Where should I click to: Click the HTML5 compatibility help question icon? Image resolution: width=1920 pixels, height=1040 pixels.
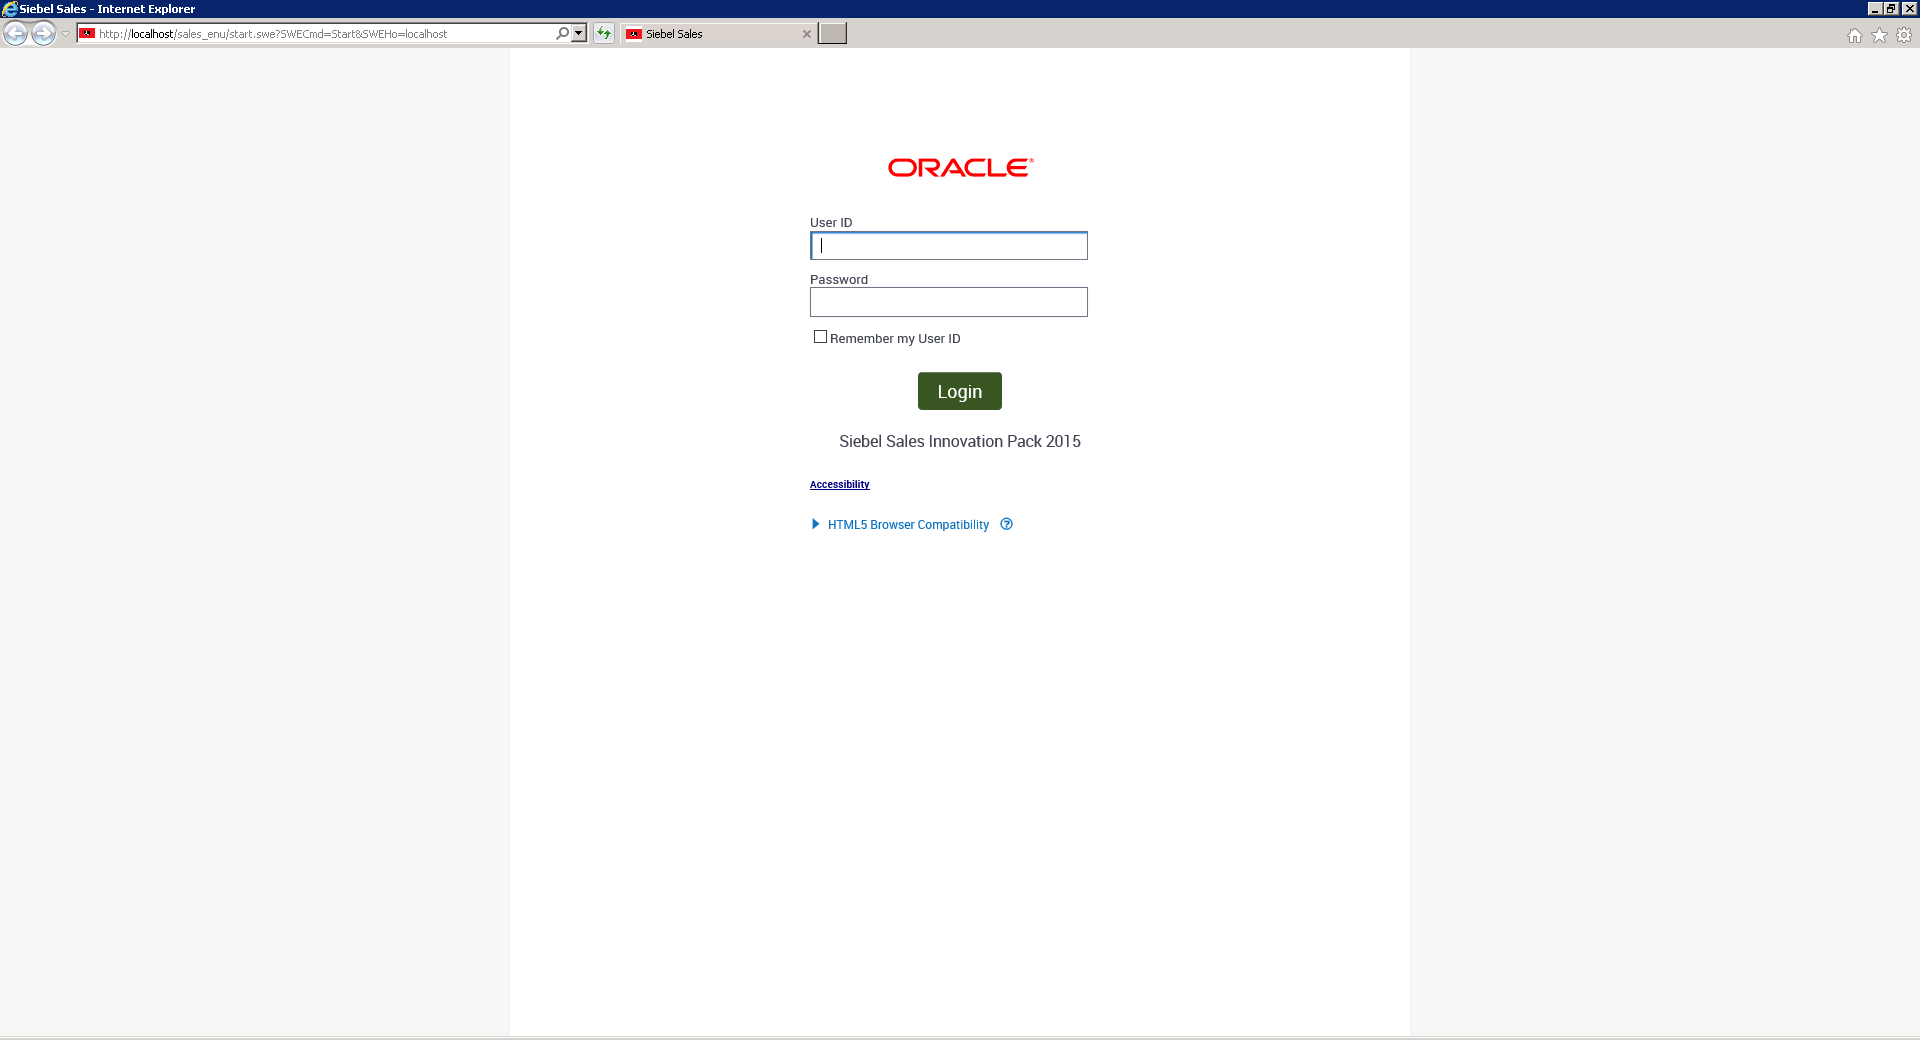coord(1007,524)
